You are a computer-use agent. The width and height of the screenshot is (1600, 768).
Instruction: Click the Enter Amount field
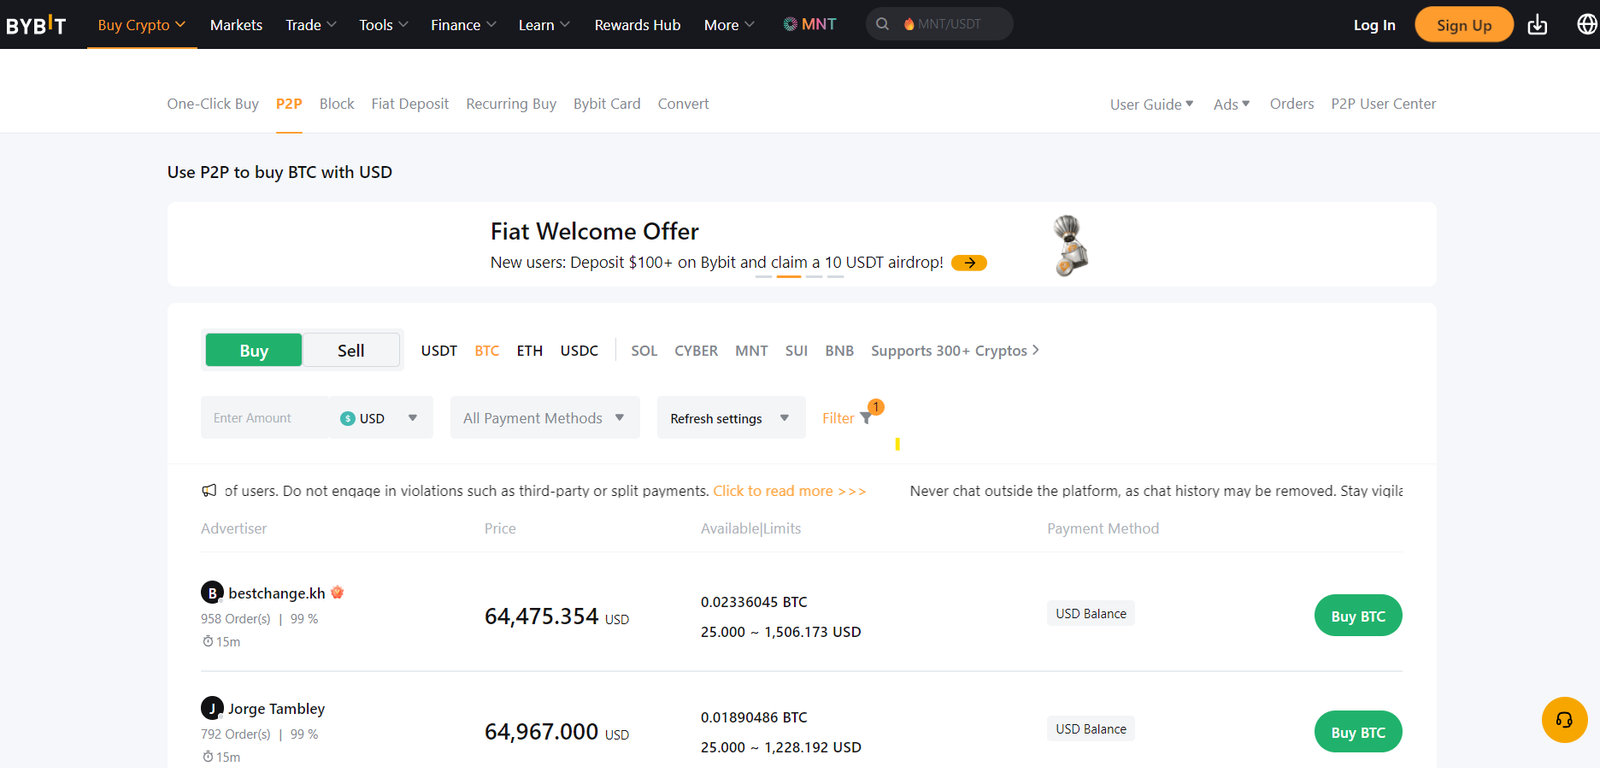tap(265, 418)
